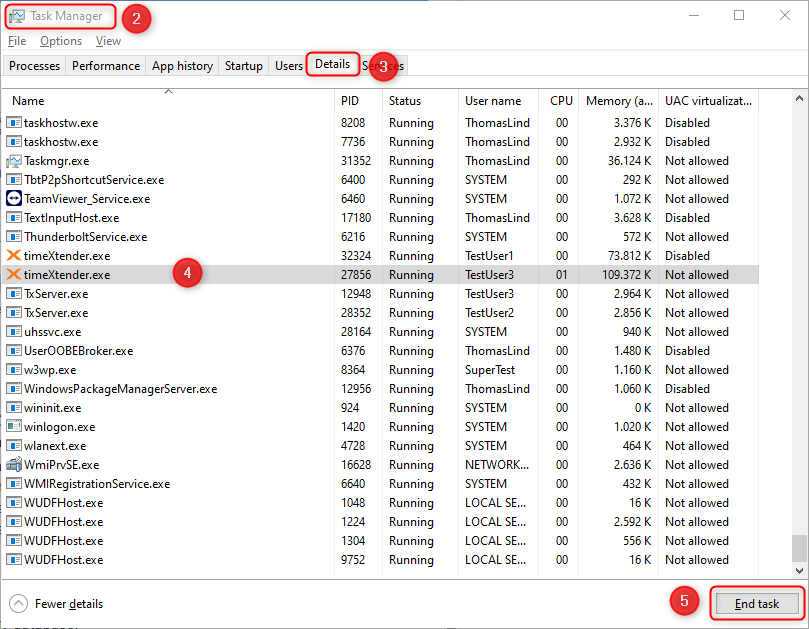Sort by the User name column header
The image size is (809, 629).
click(x=498, y=101)
